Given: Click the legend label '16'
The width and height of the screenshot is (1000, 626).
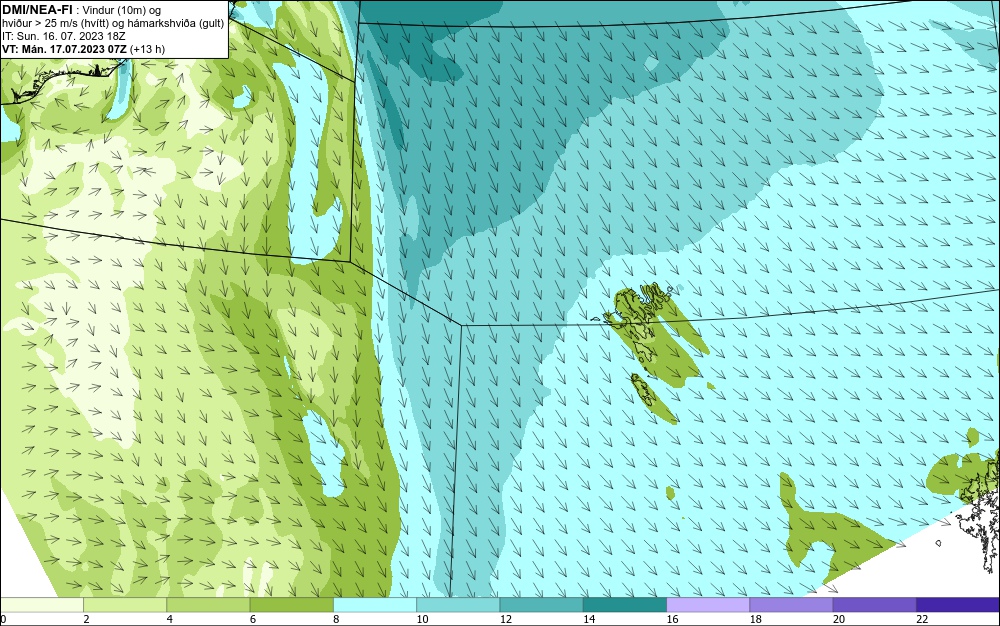Looking at the screenshot, I should 672,619.
